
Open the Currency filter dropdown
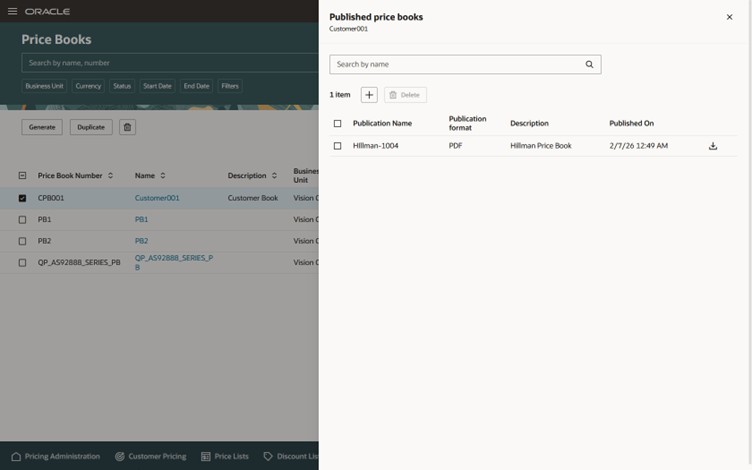88,86
